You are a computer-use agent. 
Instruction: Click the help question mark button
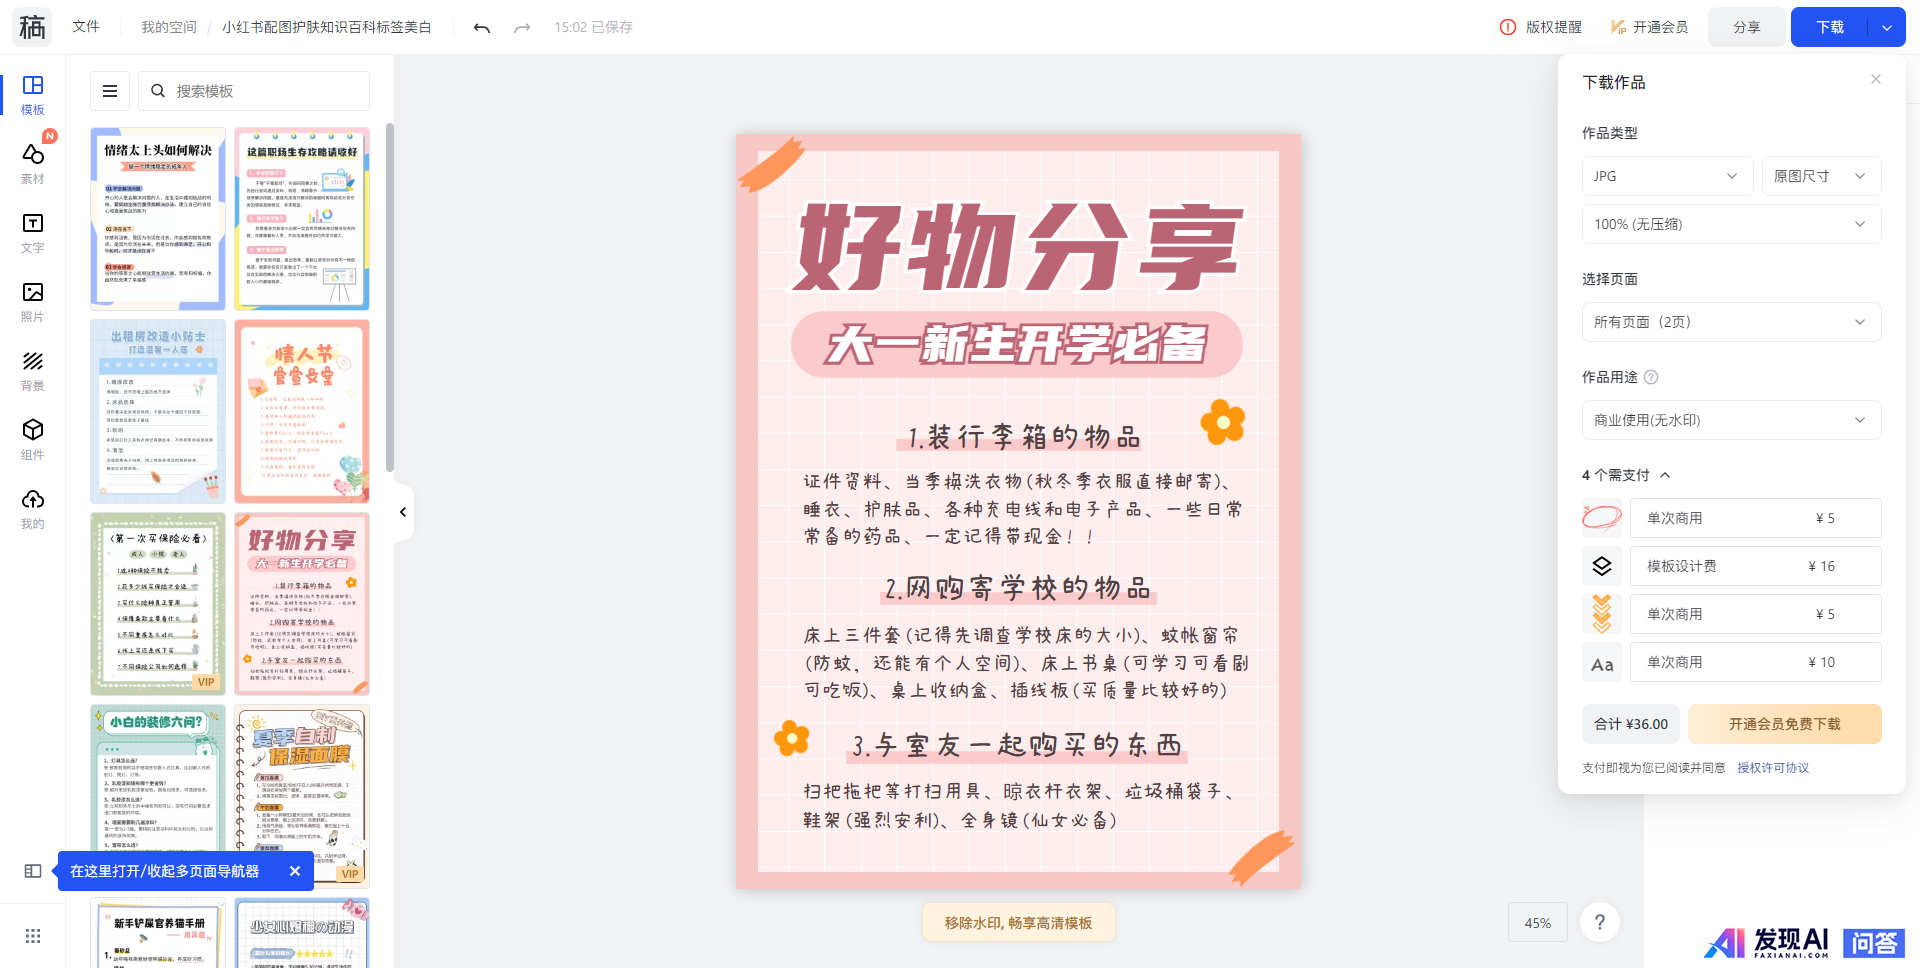tap(1600, 922)
